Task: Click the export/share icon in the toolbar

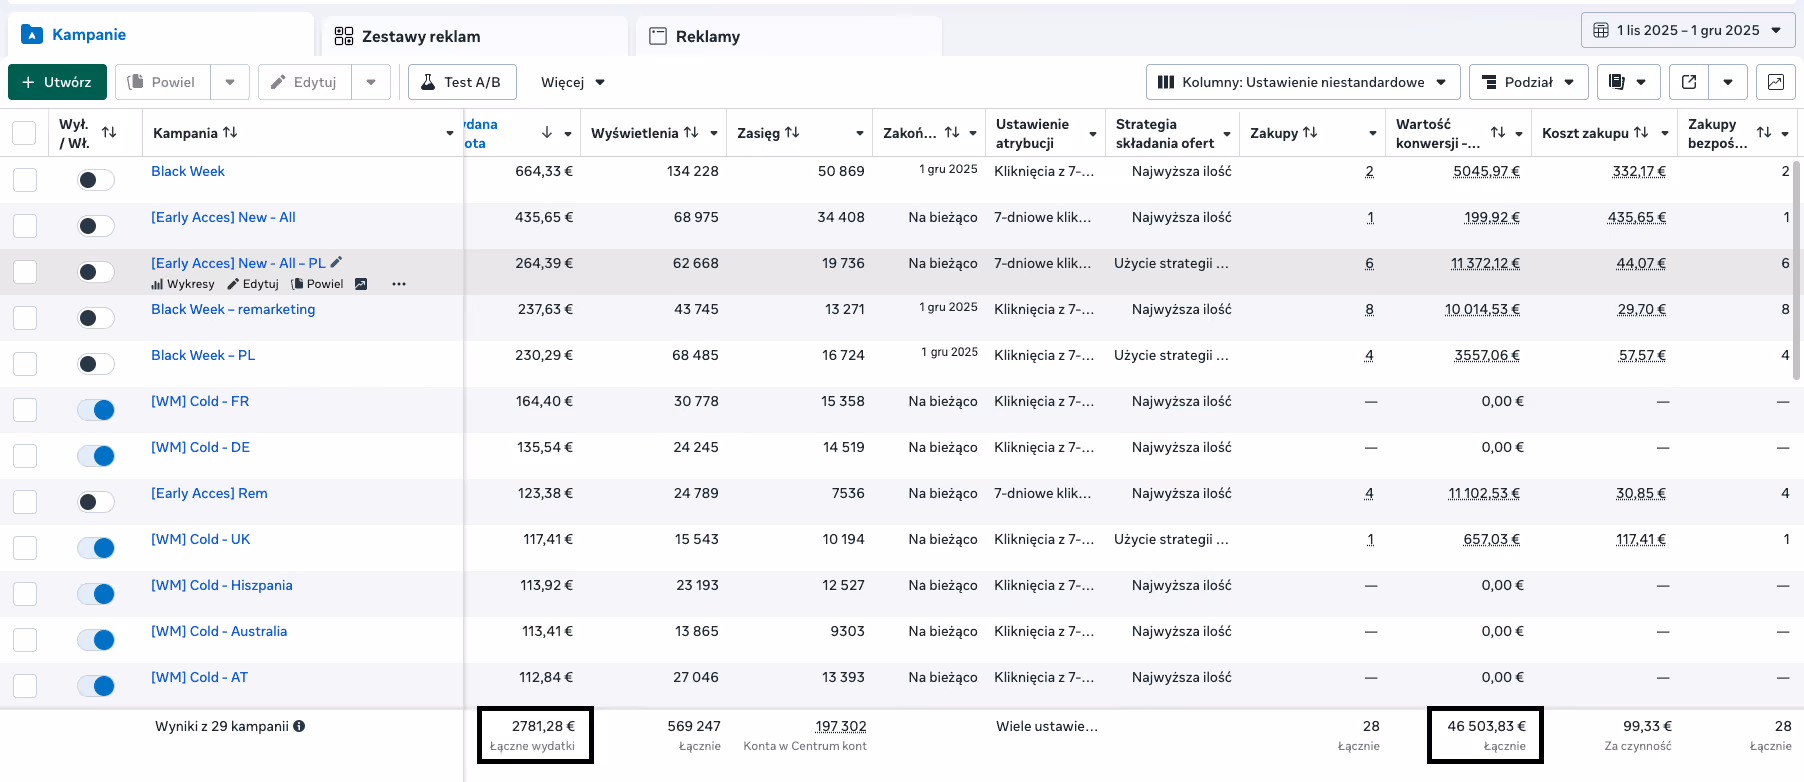Action: [x=1689, y=82]
